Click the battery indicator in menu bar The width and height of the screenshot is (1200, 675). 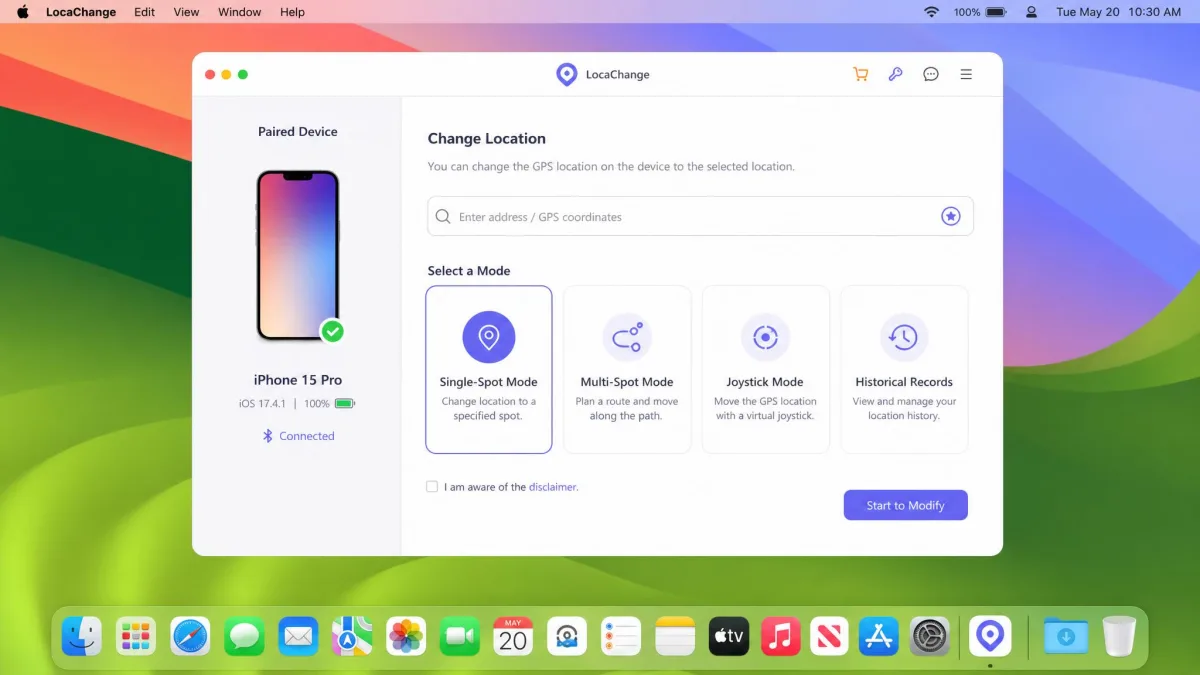(980, 12)
